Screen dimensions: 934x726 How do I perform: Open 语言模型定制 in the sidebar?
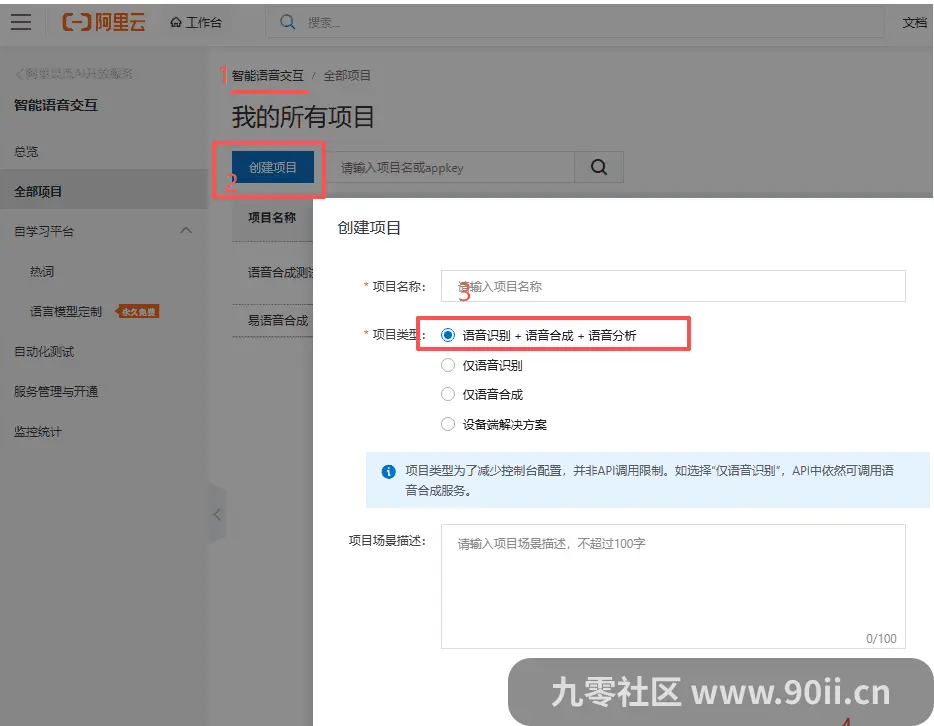pyautogui.click(x=66, y=311)
